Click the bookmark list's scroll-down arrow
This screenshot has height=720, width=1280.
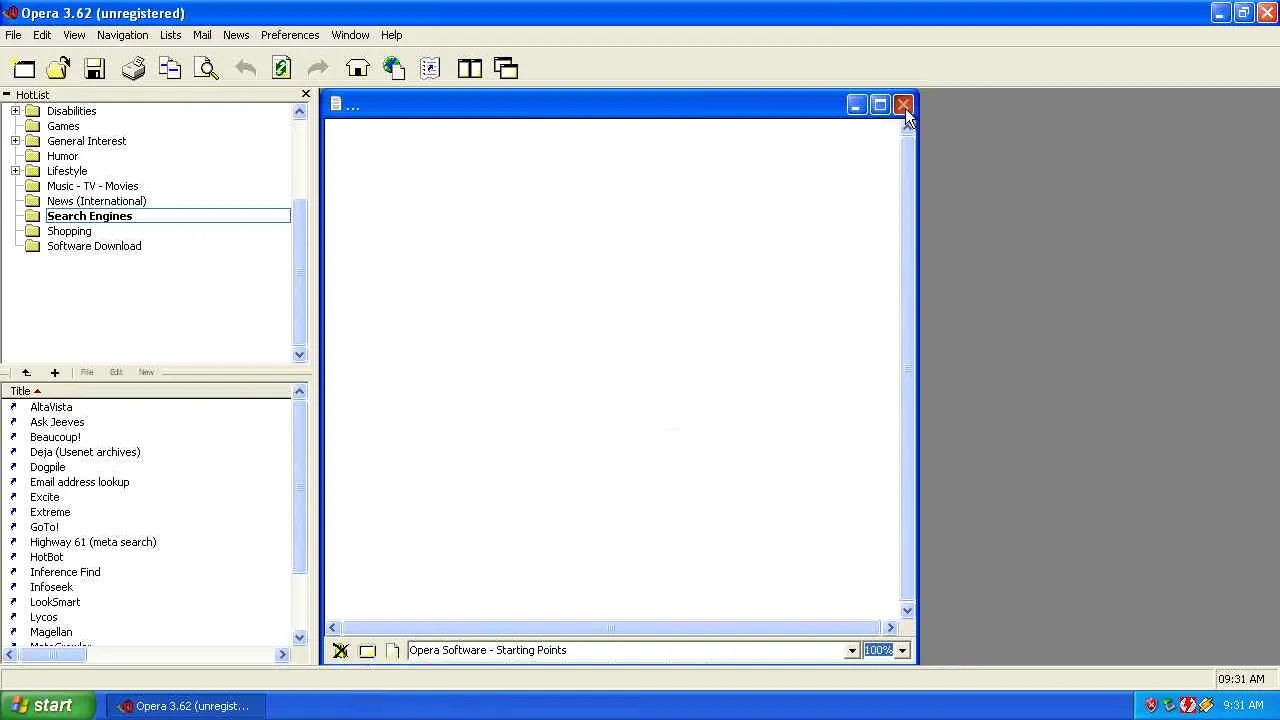pyautogui.click(x=299, y=638)
